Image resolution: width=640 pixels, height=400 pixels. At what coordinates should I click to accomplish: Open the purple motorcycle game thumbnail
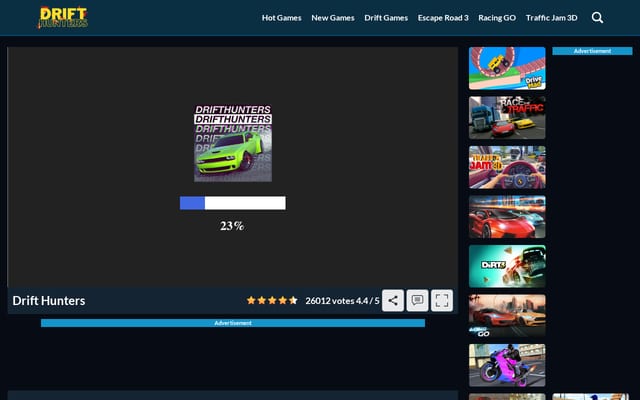[507, 365]
